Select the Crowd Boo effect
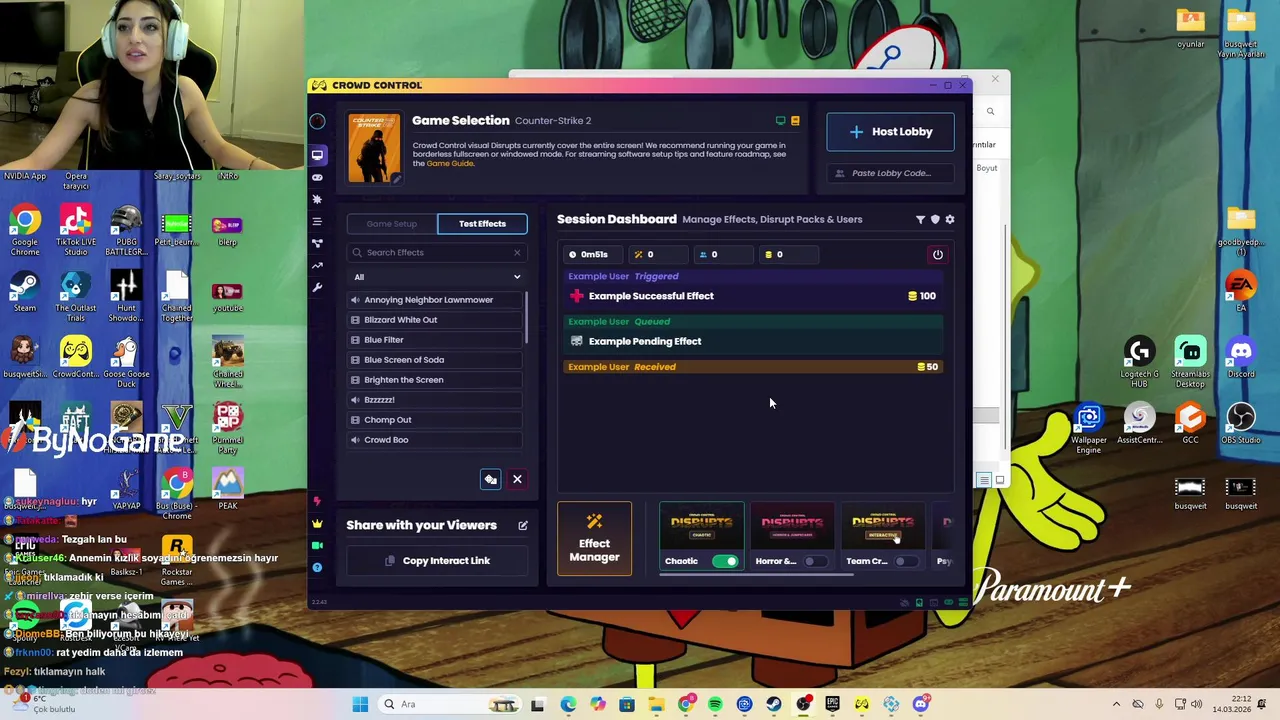 pyautogui.click(x=435, y=440)
